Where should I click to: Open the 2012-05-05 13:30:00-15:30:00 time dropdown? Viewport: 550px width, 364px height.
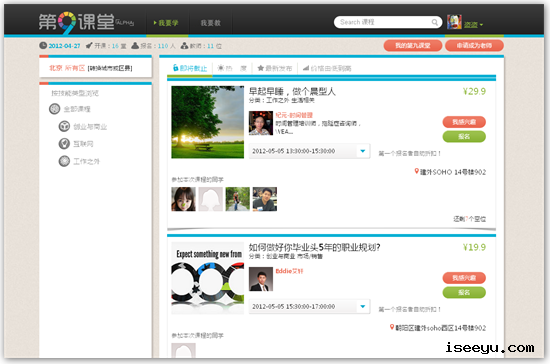(309, 151)
